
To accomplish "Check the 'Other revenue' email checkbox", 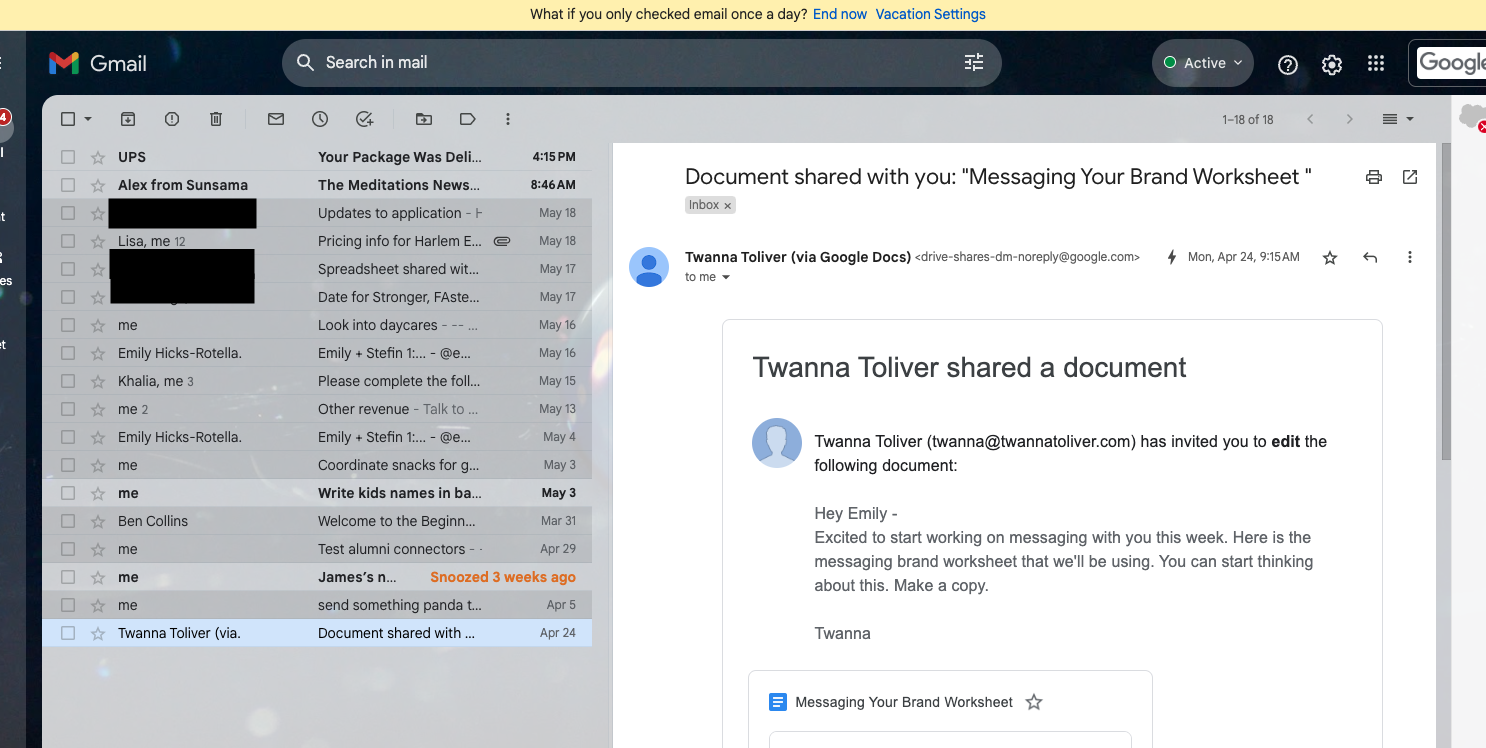I will 68,409.
